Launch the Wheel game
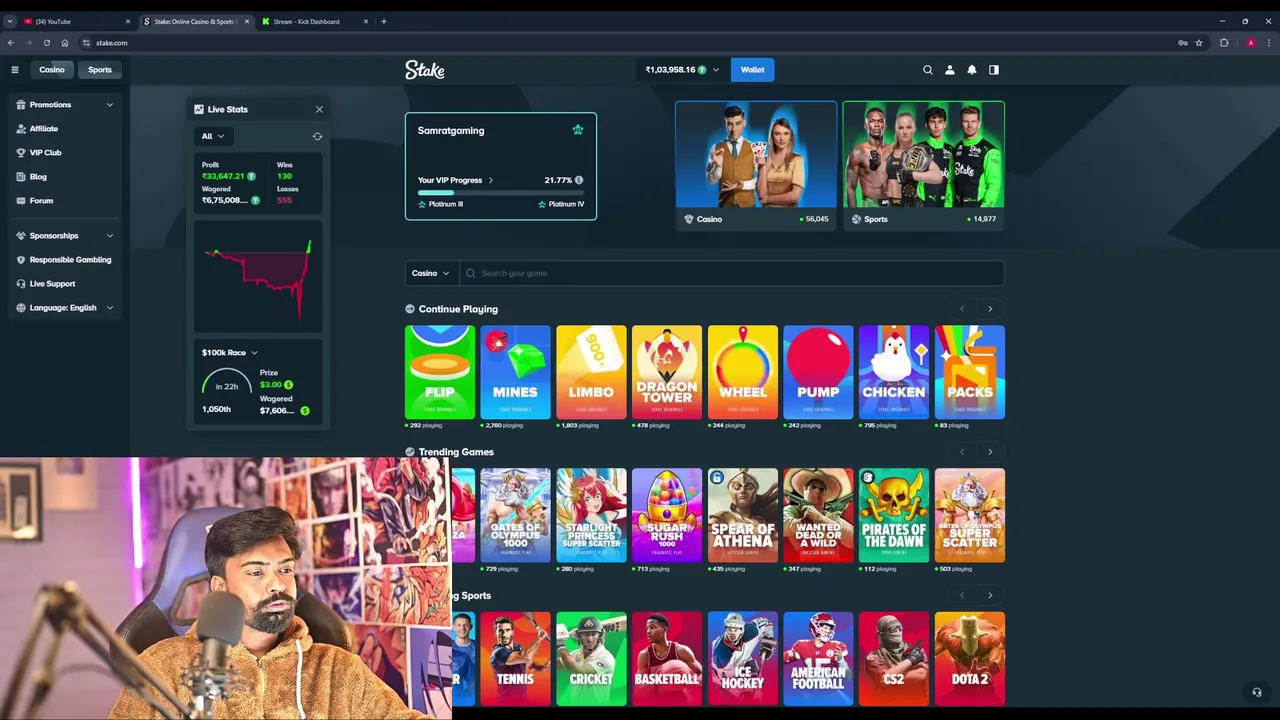This screenshot has width=1280, height=720. [x=743, y=372]
